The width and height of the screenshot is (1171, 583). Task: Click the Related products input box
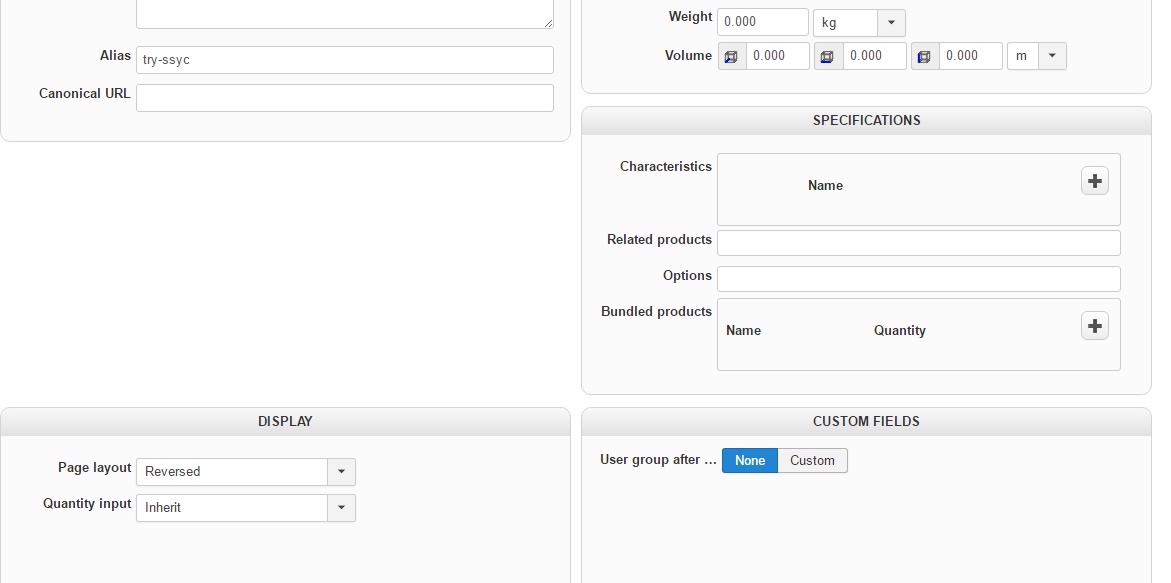(x=918, y=243)
